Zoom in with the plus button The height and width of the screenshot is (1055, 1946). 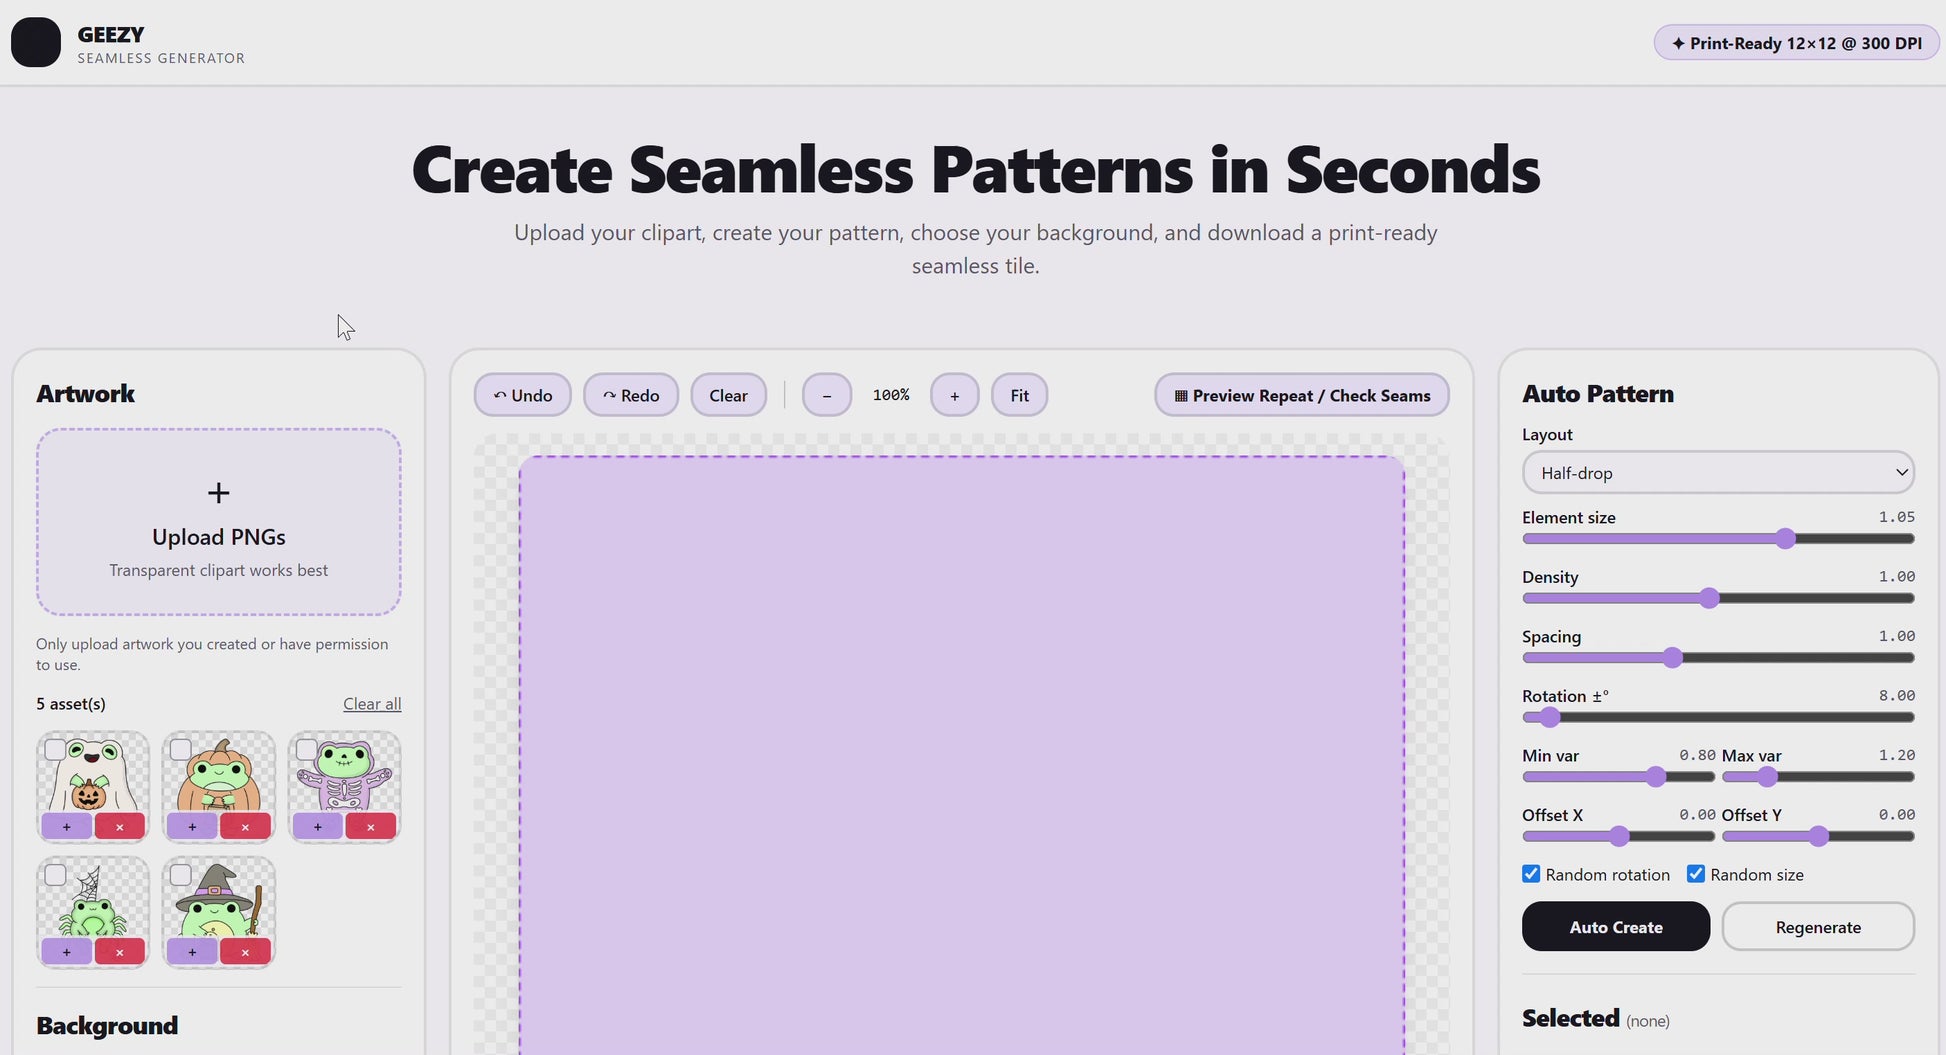coord(955,395)
